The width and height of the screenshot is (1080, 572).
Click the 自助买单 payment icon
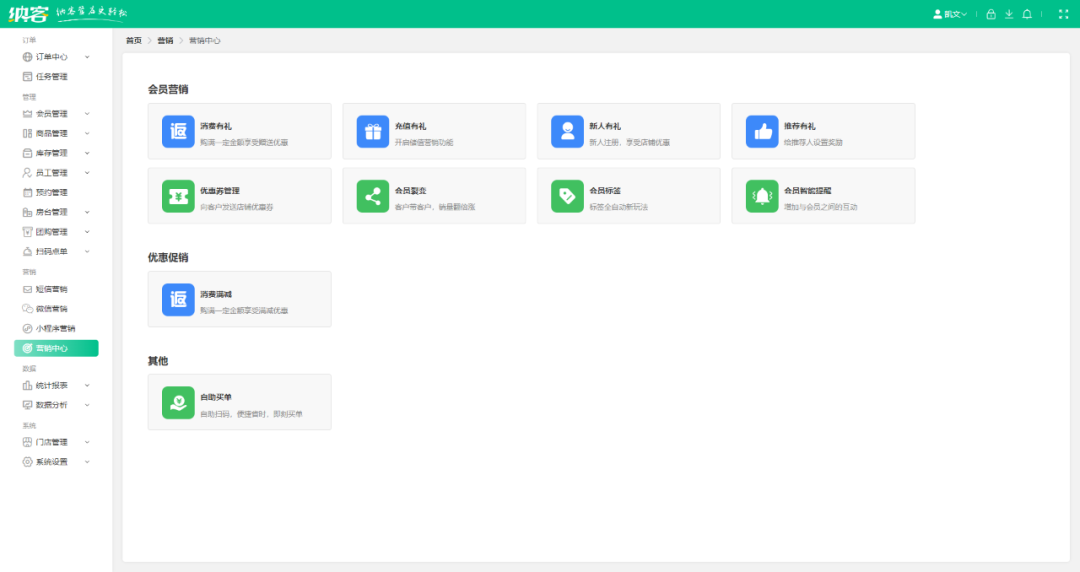point(178,402)
